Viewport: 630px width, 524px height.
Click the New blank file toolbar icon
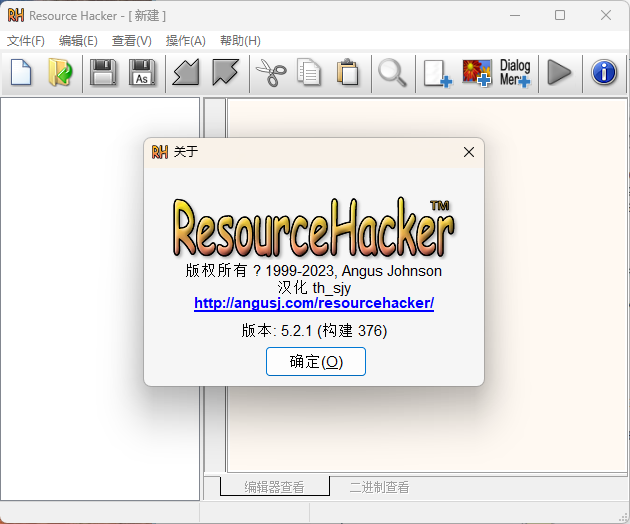click(22, 73)
